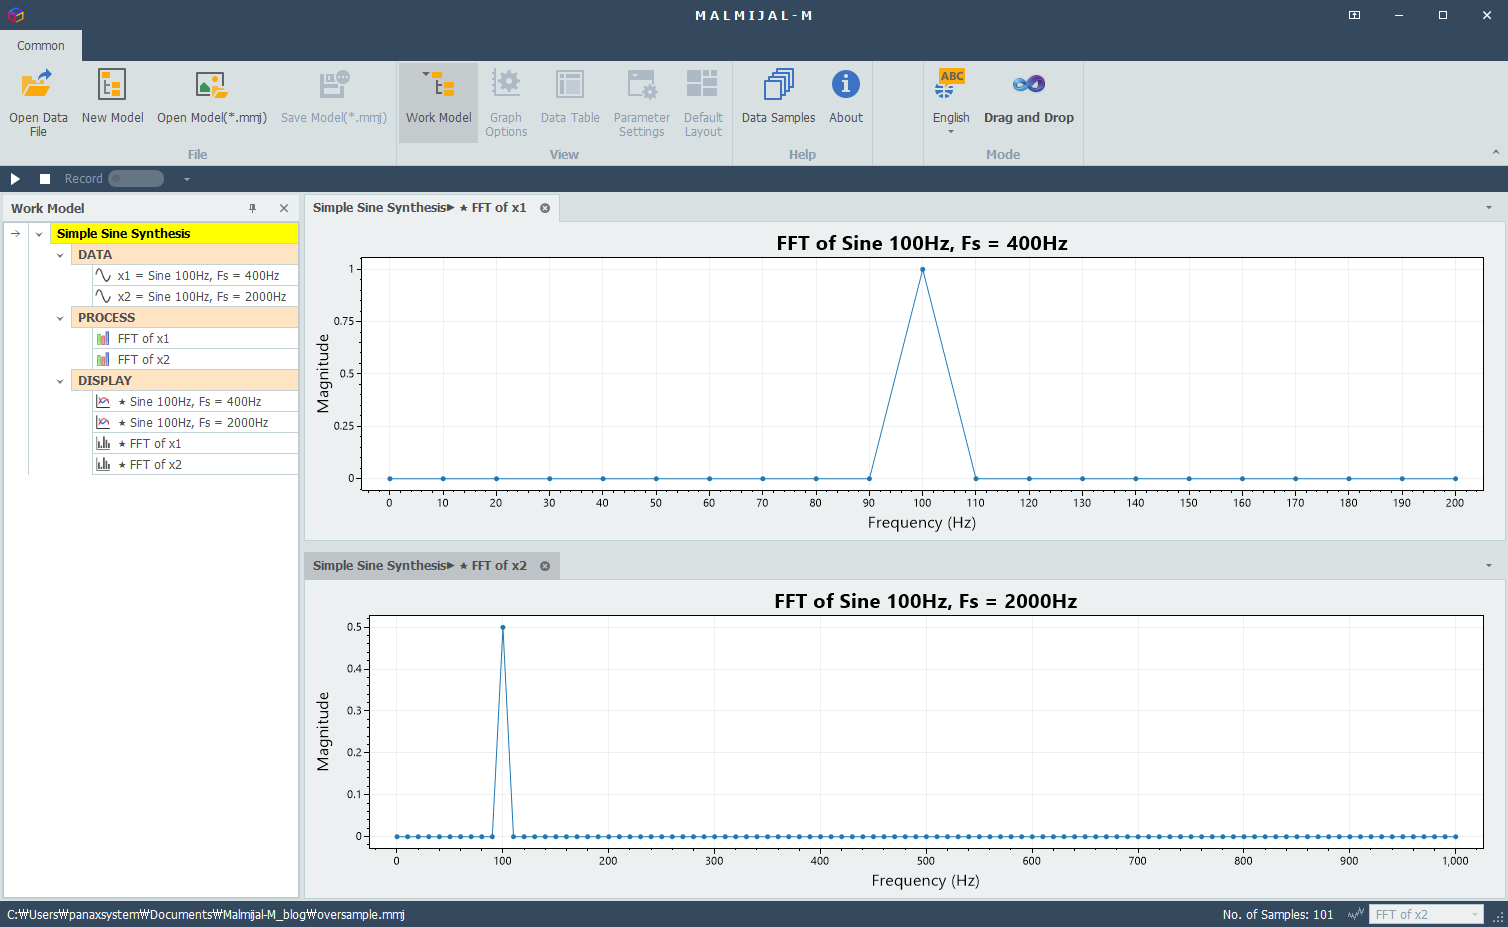This screenshot has height=927, width=1508.
Task: Close the FFT of x1 graph tab
Action: point(545,208)
